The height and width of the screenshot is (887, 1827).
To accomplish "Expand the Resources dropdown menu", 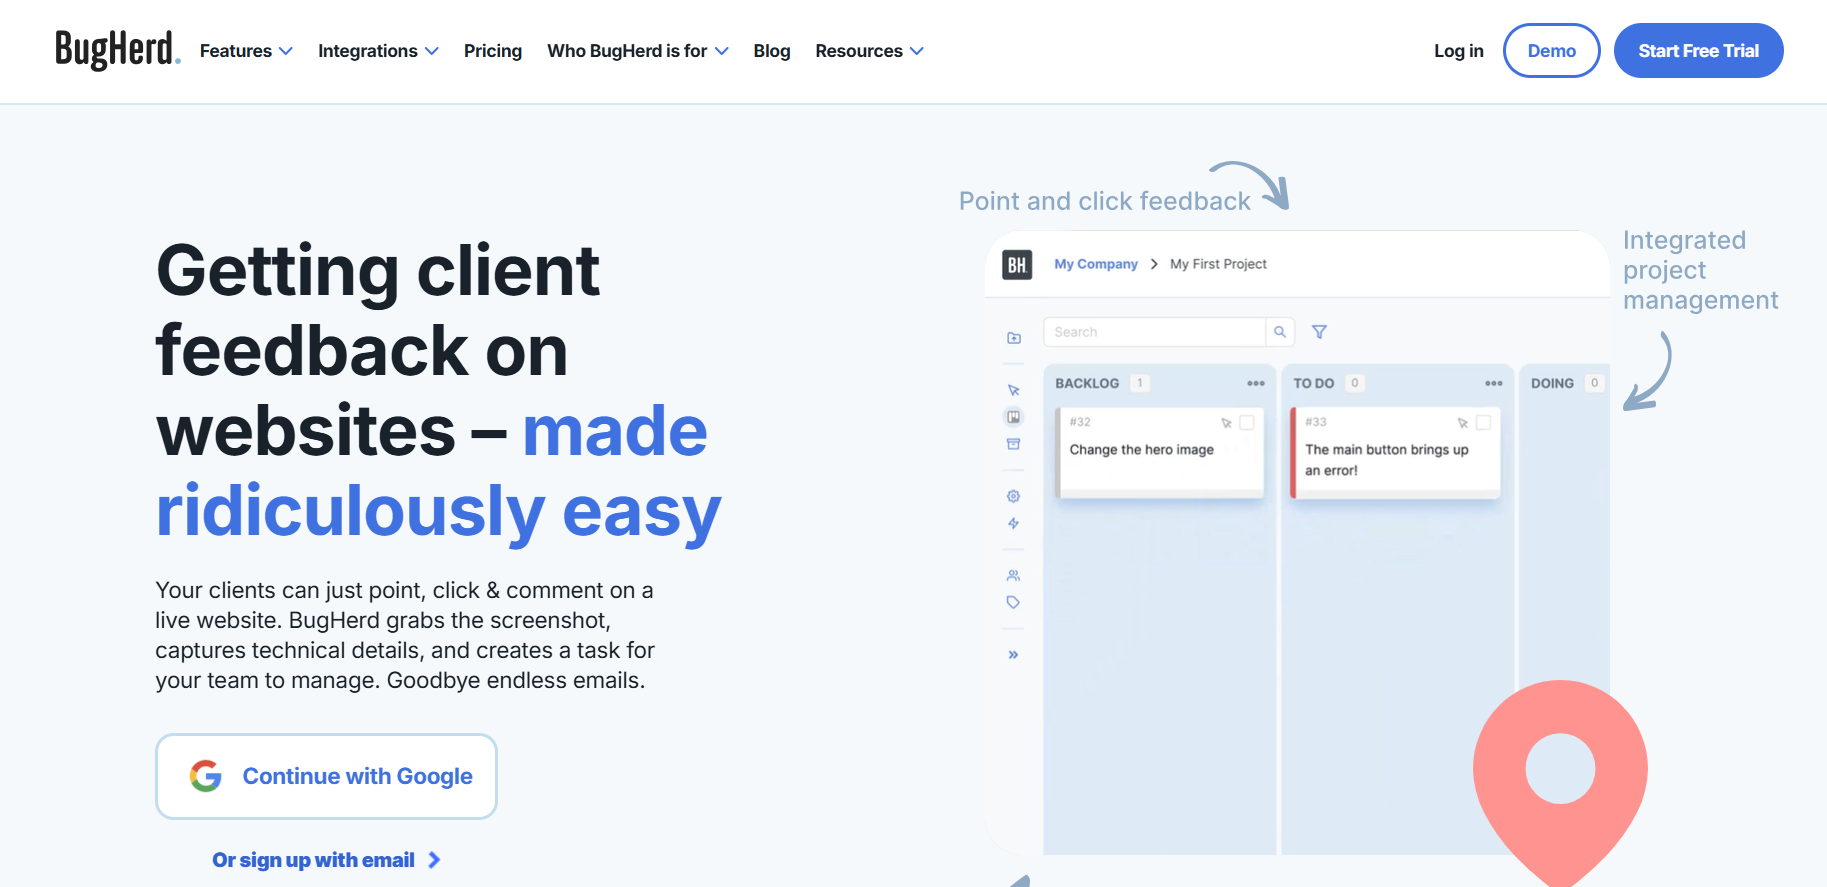I will tap(870, 51).
